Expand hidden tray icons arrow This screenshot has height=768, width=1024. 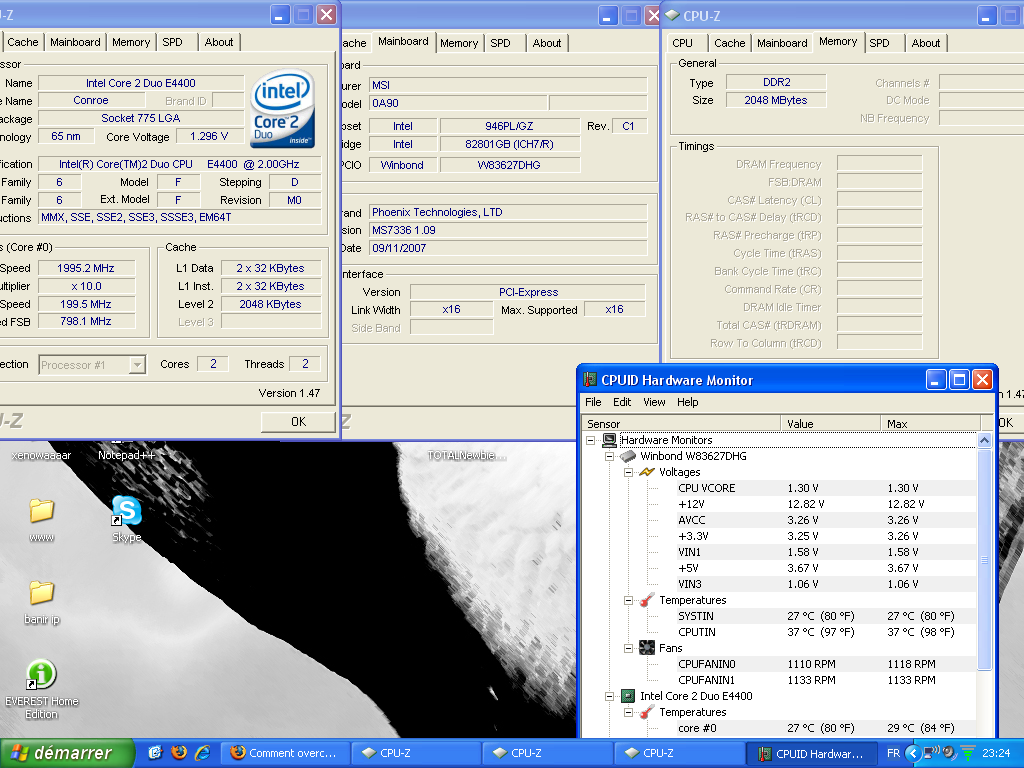click(912, 753)
